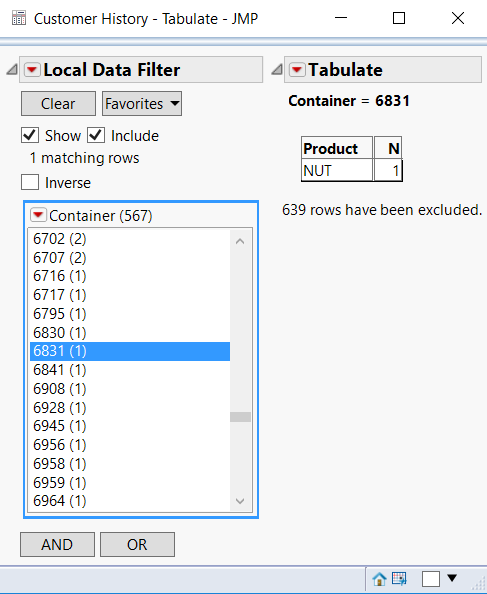Click the Clear filter button
Screen dimensions: 487x594
58,103
